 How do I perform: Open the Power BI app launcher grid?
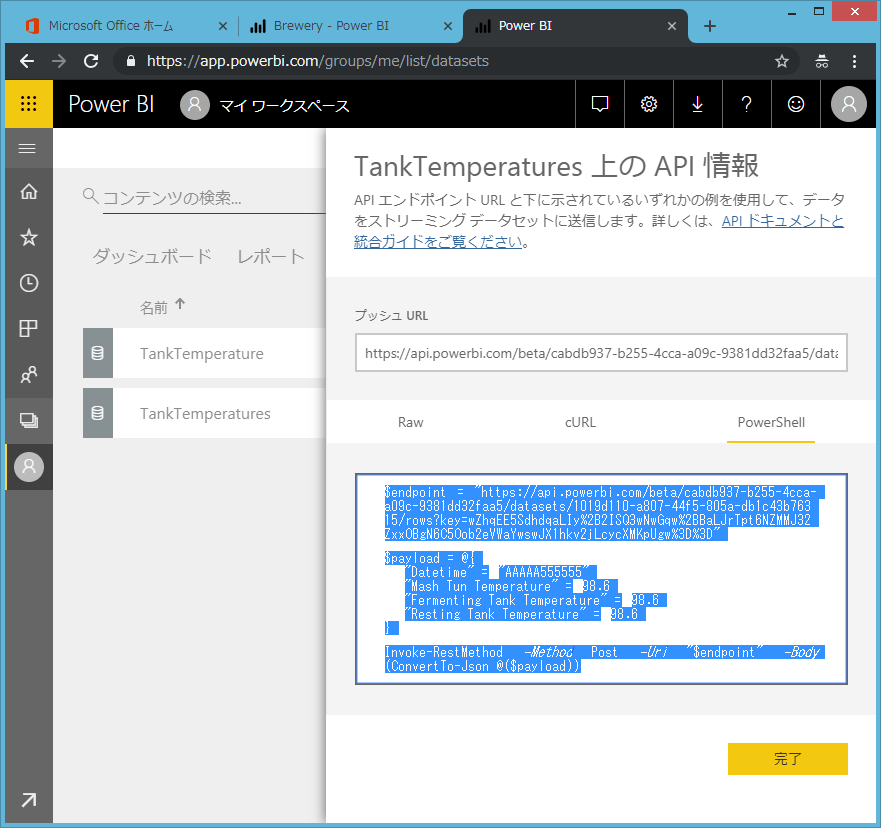point(29,104)
